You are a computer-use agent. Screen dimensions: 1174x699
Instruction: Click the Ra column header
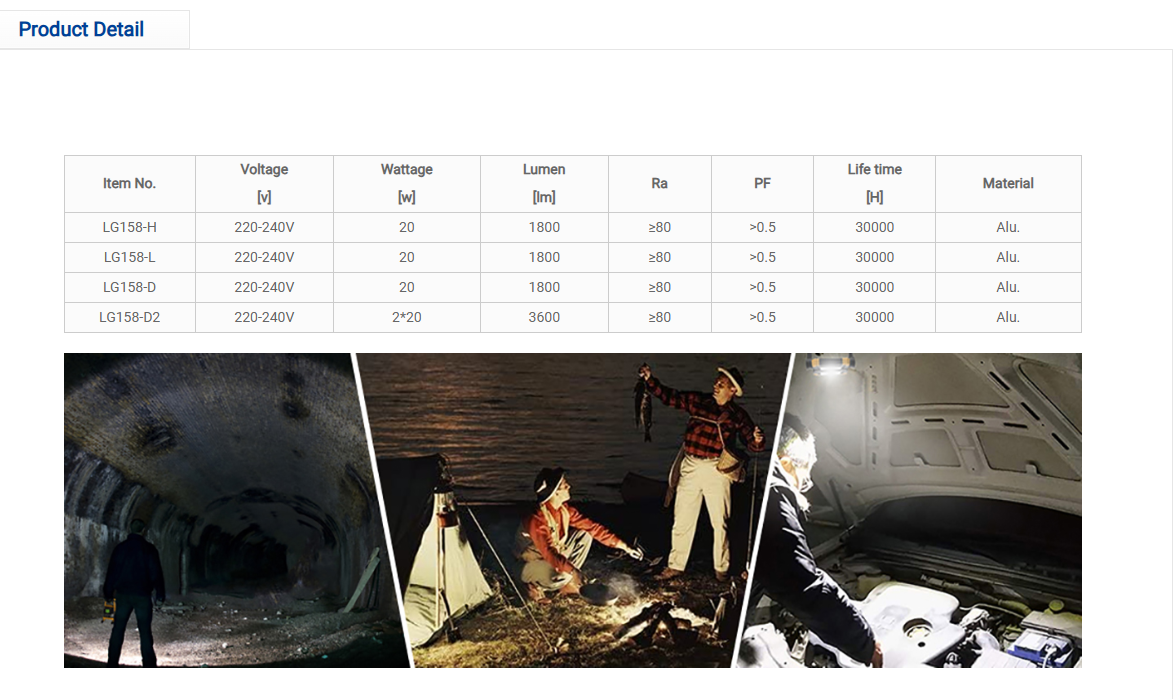pos(660,183)
